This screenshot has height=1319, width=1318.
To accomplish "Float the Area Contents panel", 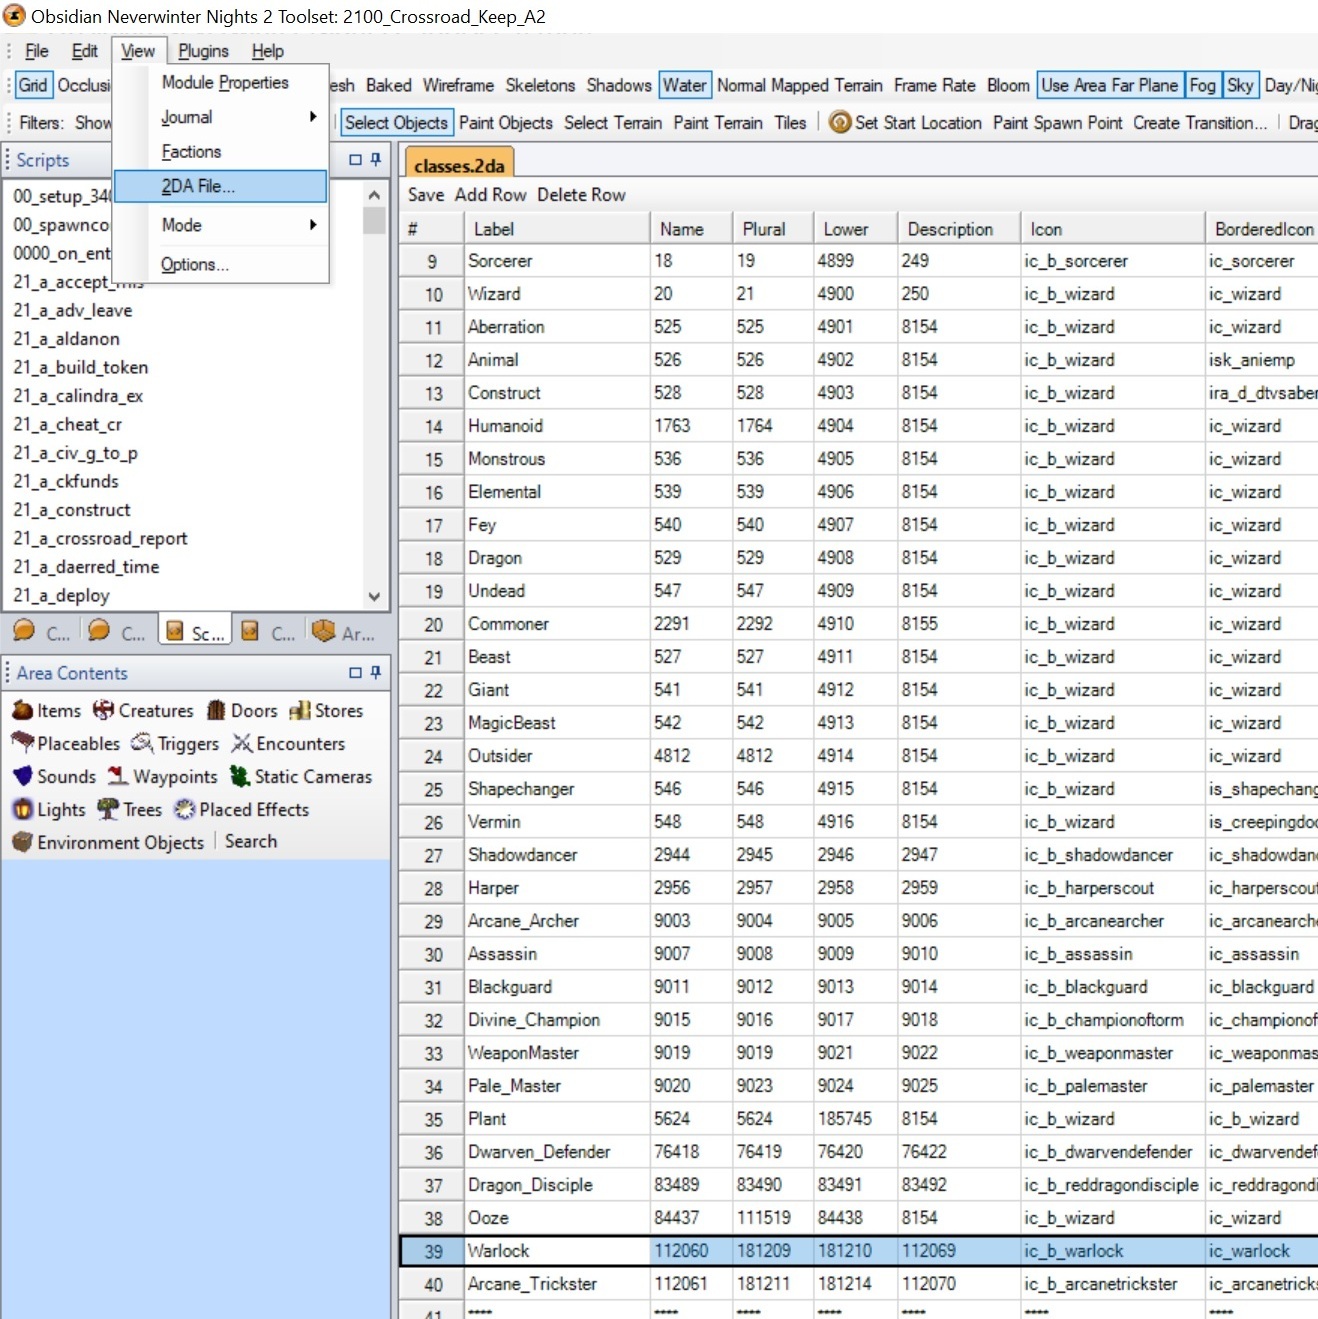I will tap(355, 672).
